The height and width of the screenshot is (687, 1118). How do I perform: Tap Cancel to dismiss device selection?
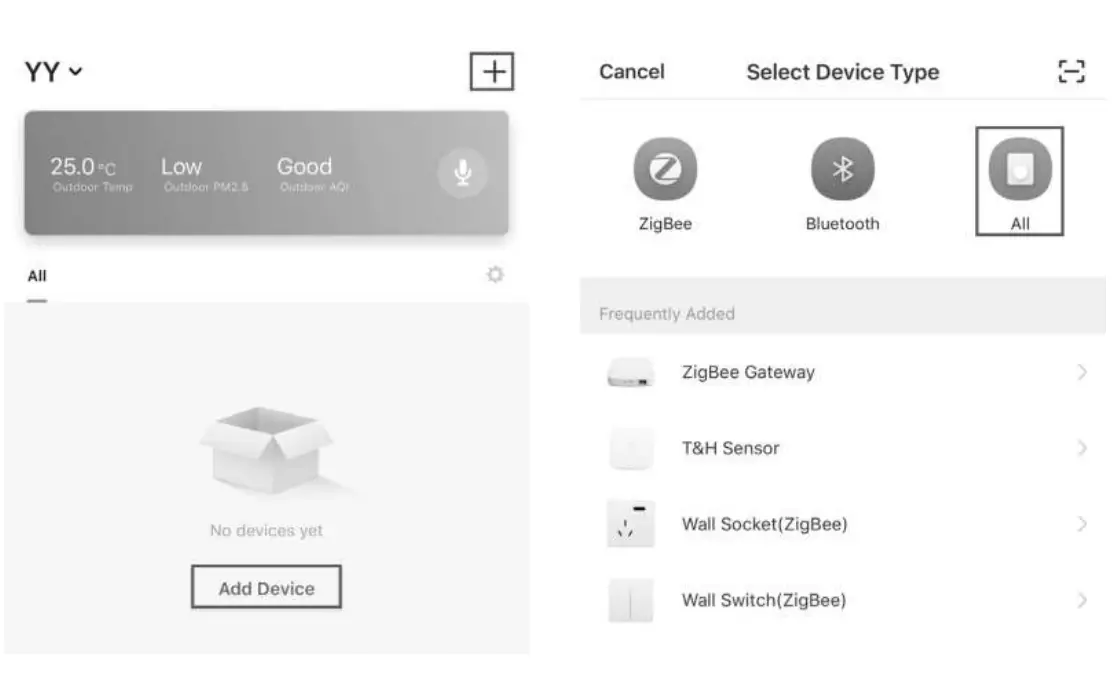pos(631,71)
